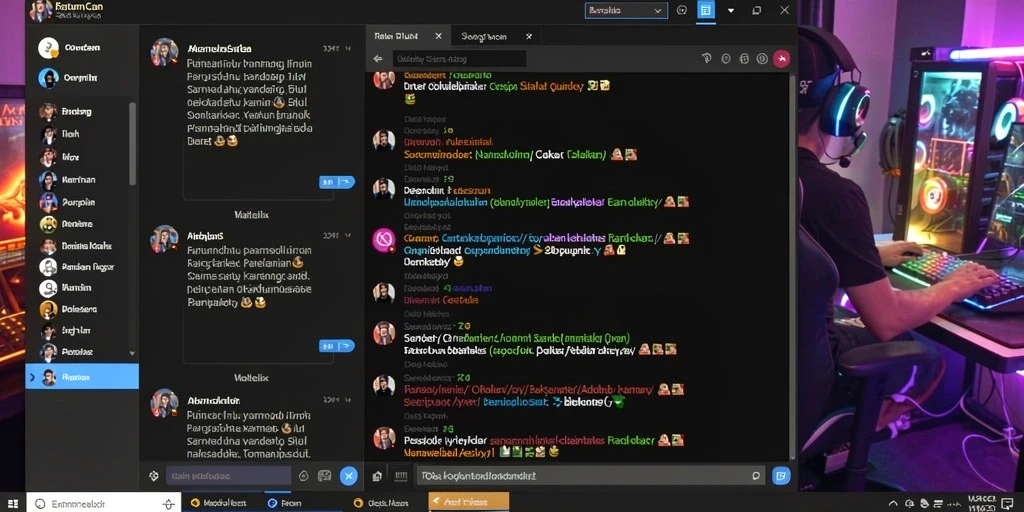Switch to the second chat tab
Image resolution: width=1024 pixels, height=512 pixels.
click(484, 37)
